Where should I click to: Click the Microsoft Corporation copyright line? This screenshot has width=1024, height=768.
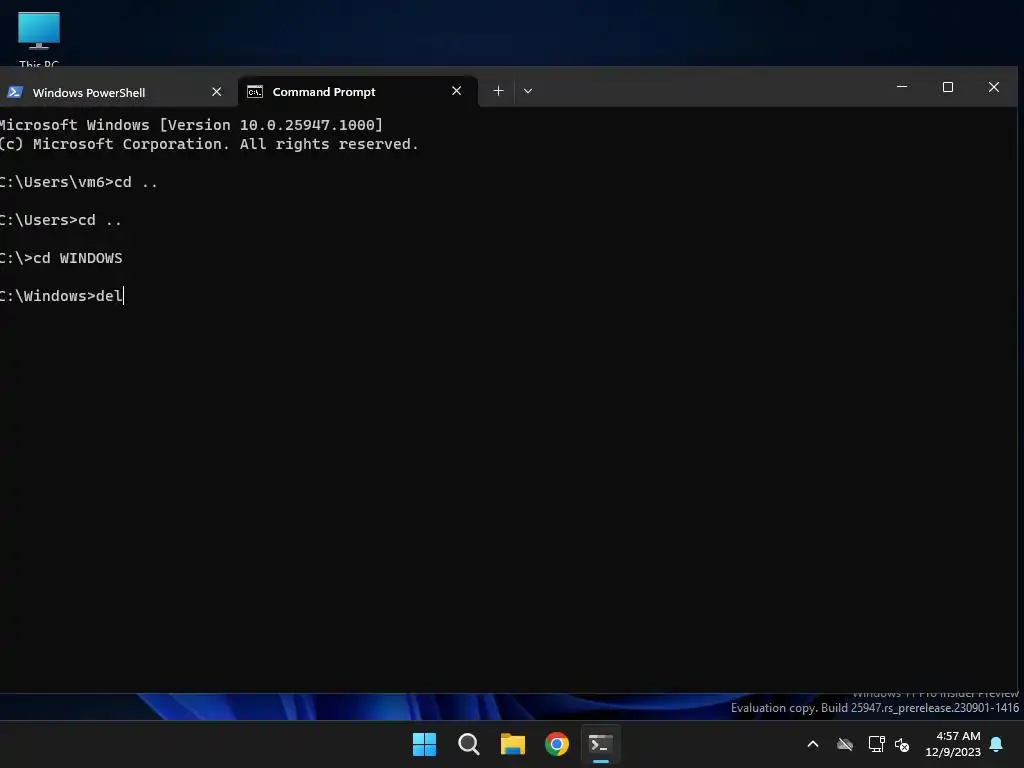209,144
